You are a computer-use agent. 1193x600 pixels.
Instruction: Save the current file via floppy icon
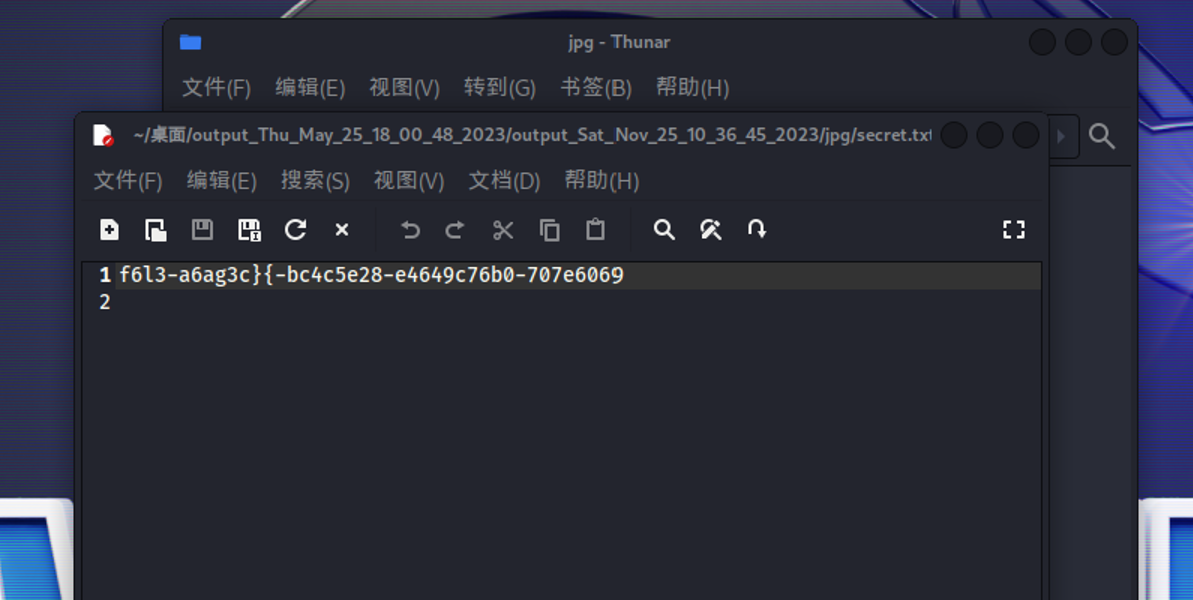click(x=202, y=230)
